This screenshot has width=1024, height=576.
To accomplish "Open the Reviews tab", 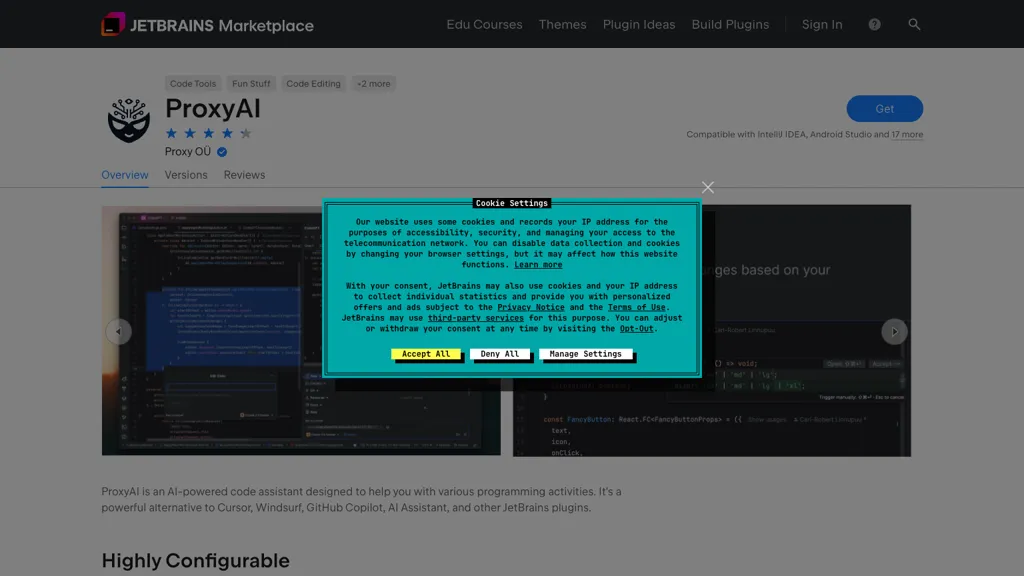I will [244, 174].
